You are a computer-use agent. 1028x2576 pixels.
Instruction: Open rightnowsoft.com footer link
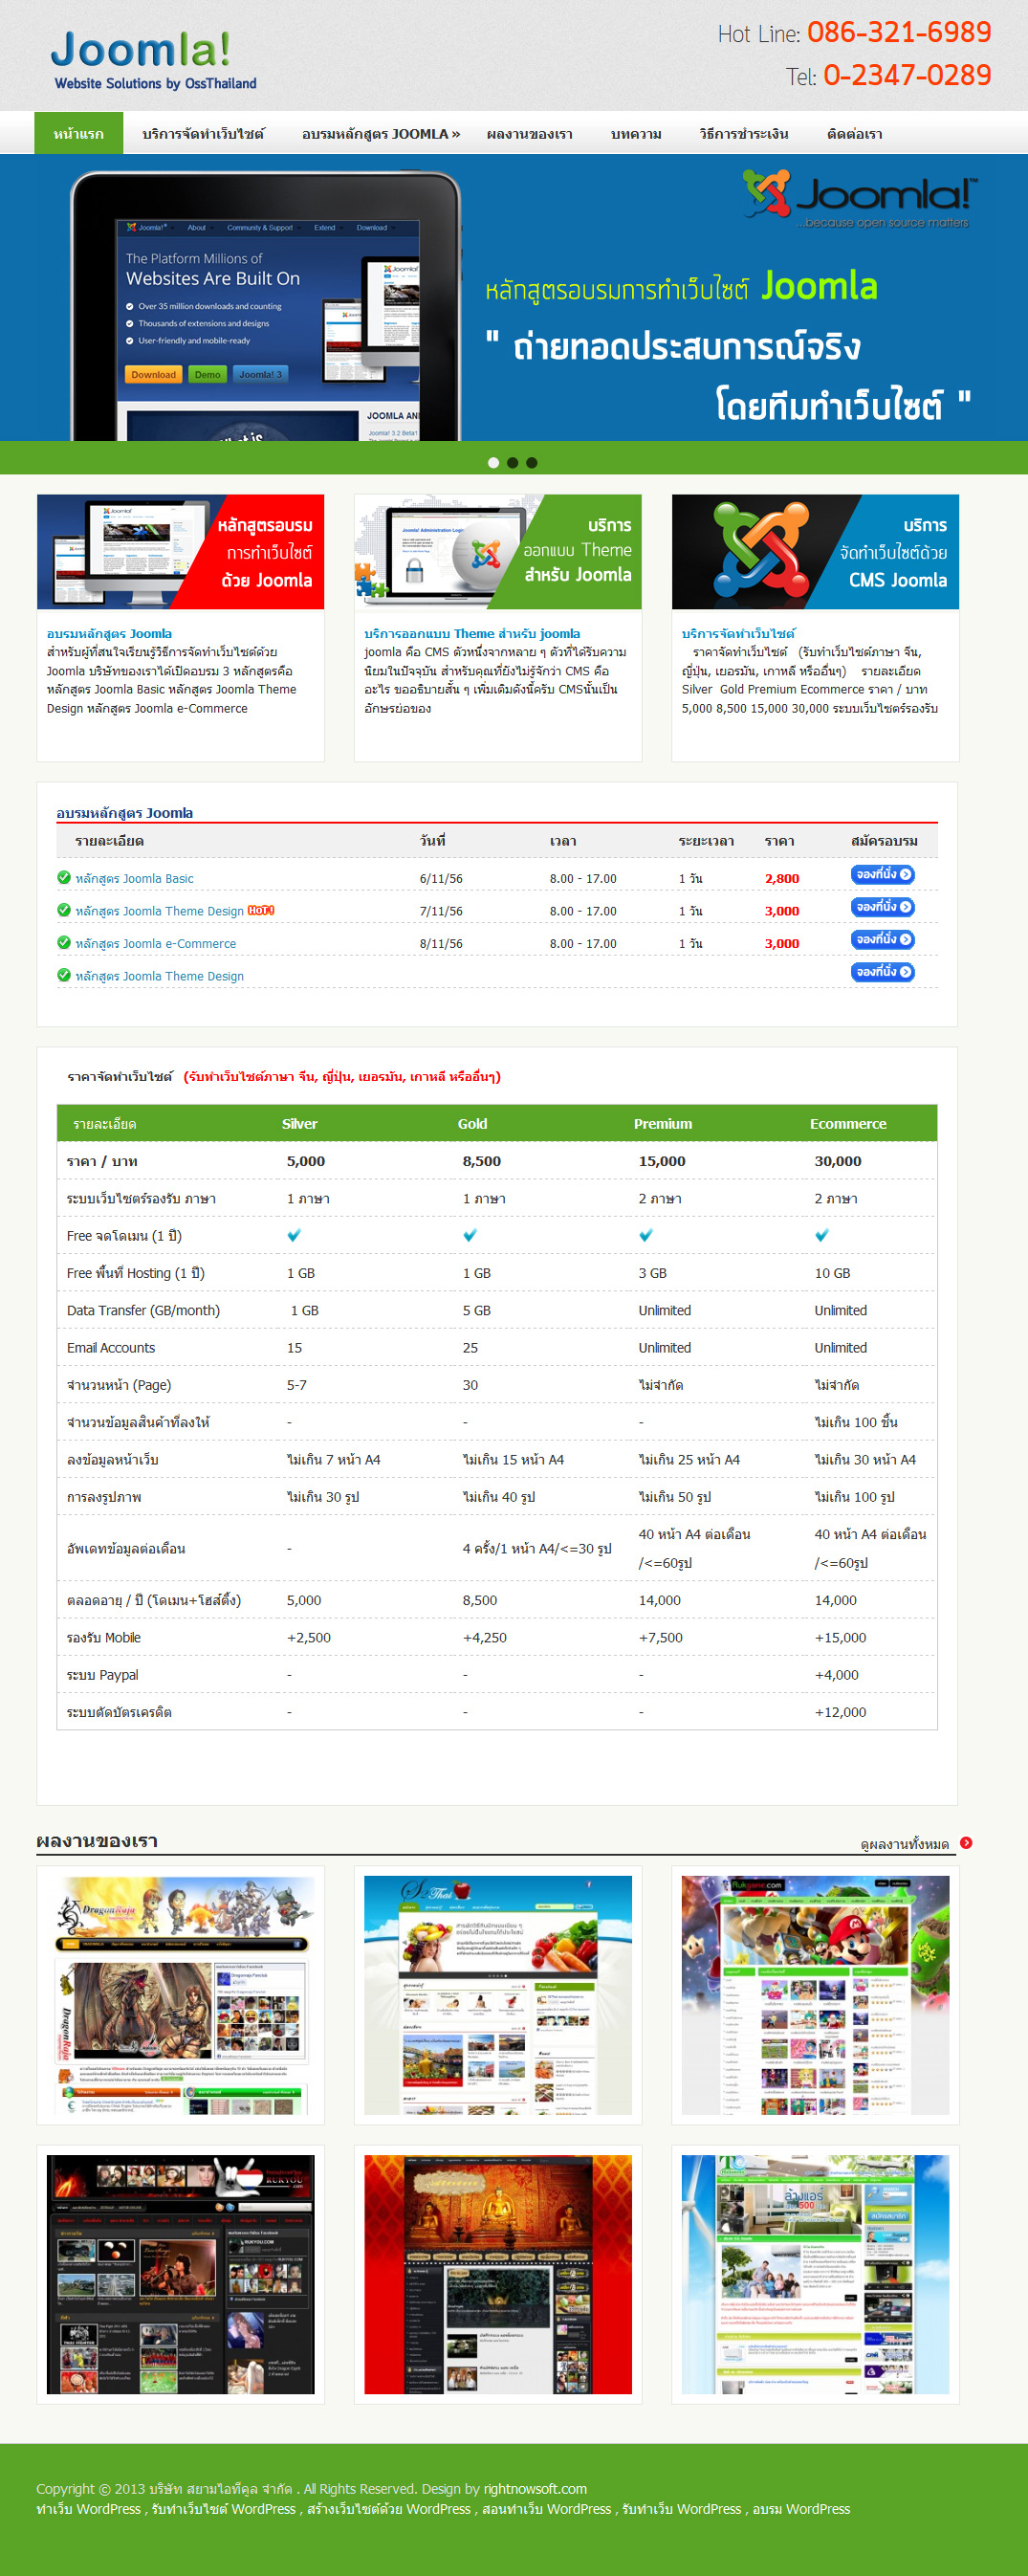click(x=535, y=2489)
